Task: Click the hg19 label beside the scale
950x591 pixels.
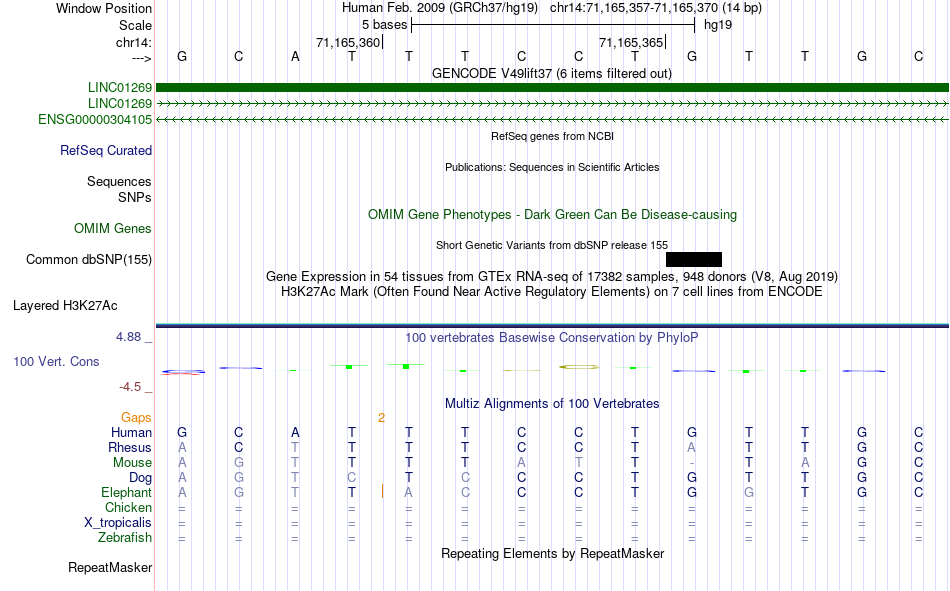Action: tap(718, 25)
